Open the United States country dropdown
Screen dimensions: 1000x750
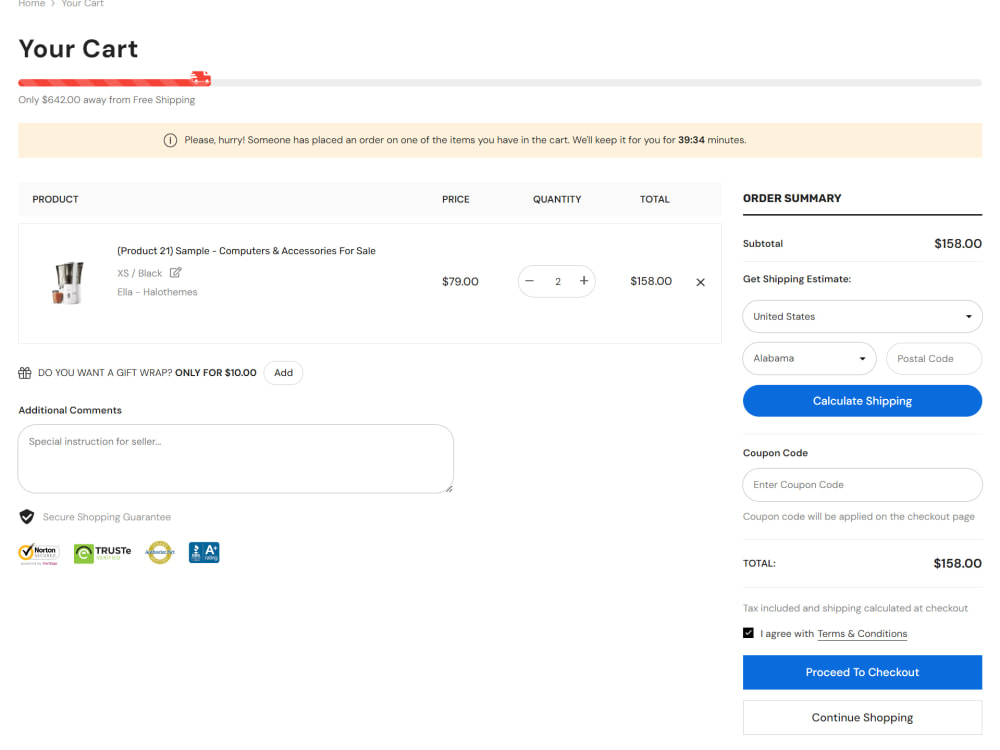coord(862,316)
